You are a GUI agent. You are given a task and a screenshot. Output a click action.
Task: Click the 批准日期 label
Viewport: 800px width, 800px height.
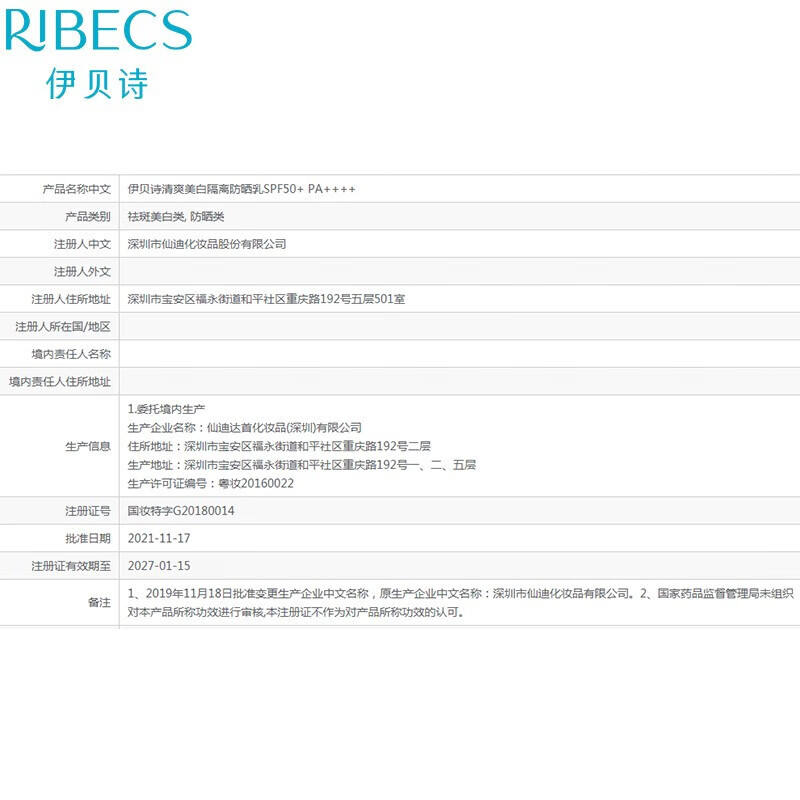pyautogui.click(x=88, y=539)
